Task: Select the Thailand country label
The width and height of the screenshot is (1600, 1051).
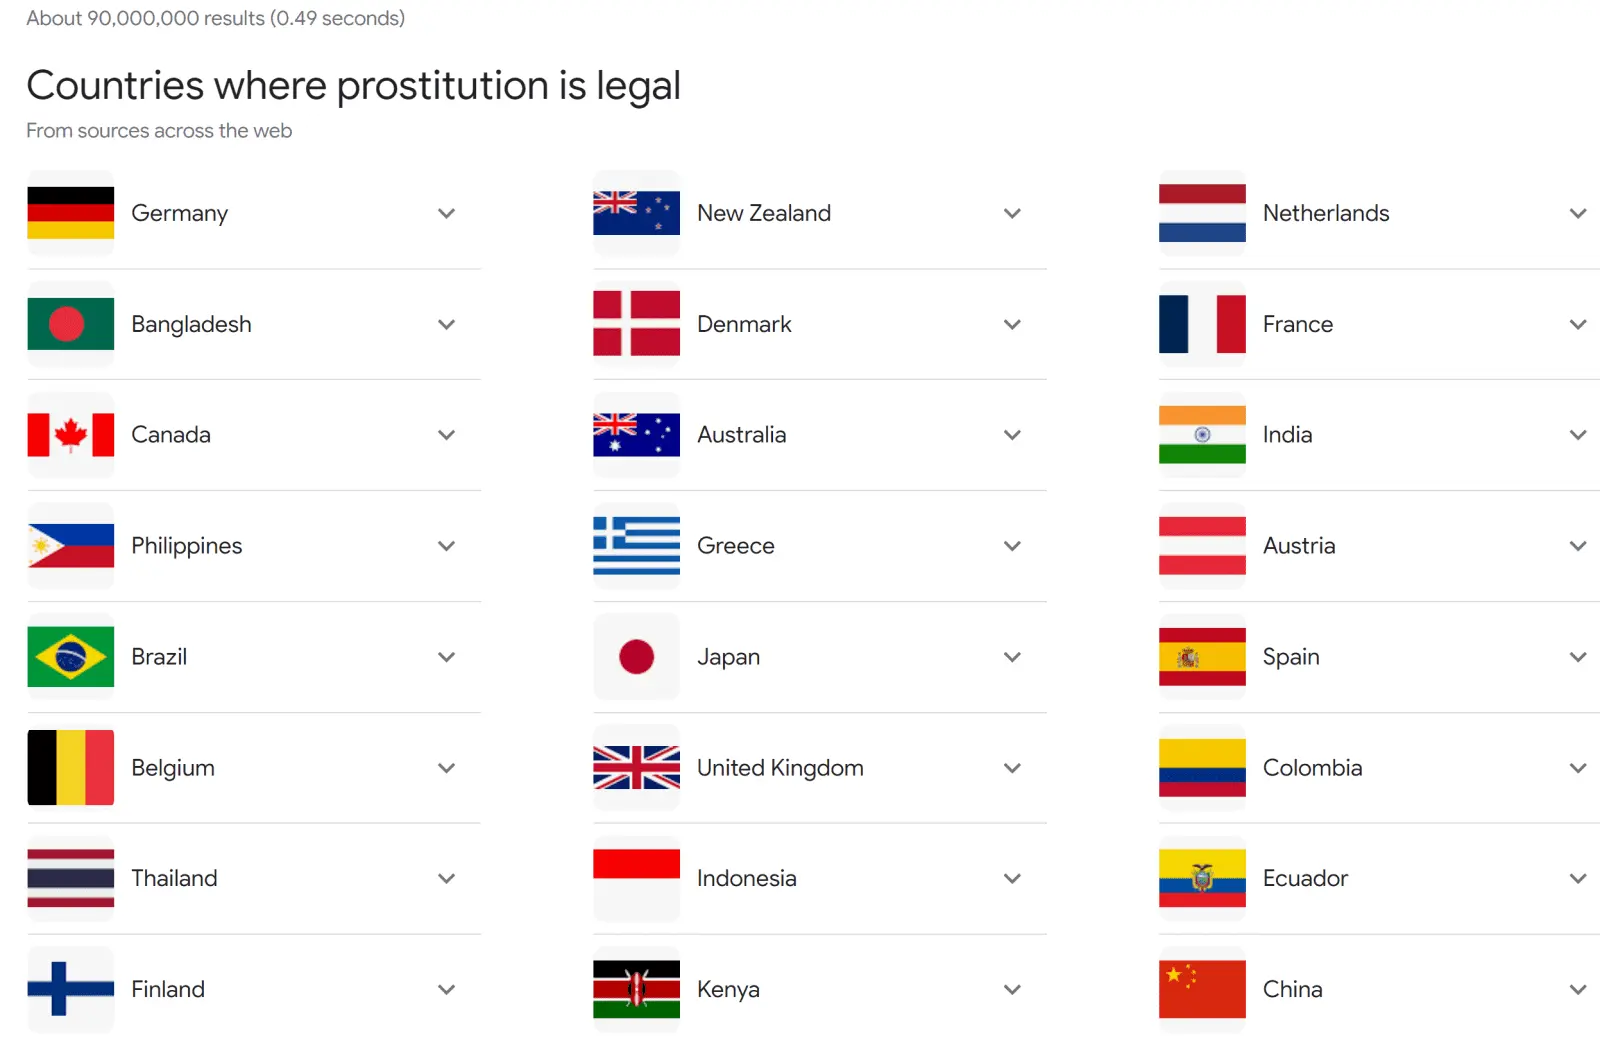Action: [x=174, y=878]
